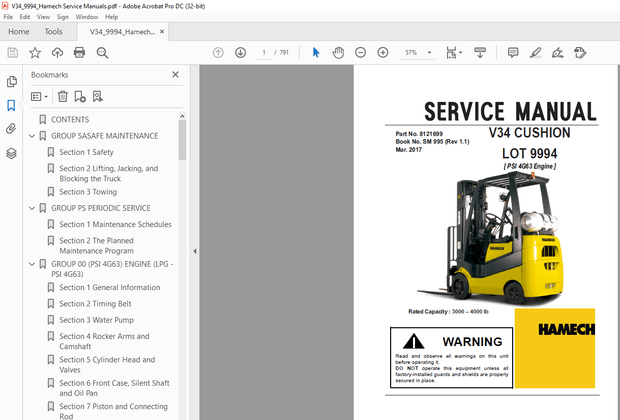The width and height of the screenshot is (620, 420).
Task: Open Section 2 Lifting, Jacking bookmark
Action: [108, 174]
